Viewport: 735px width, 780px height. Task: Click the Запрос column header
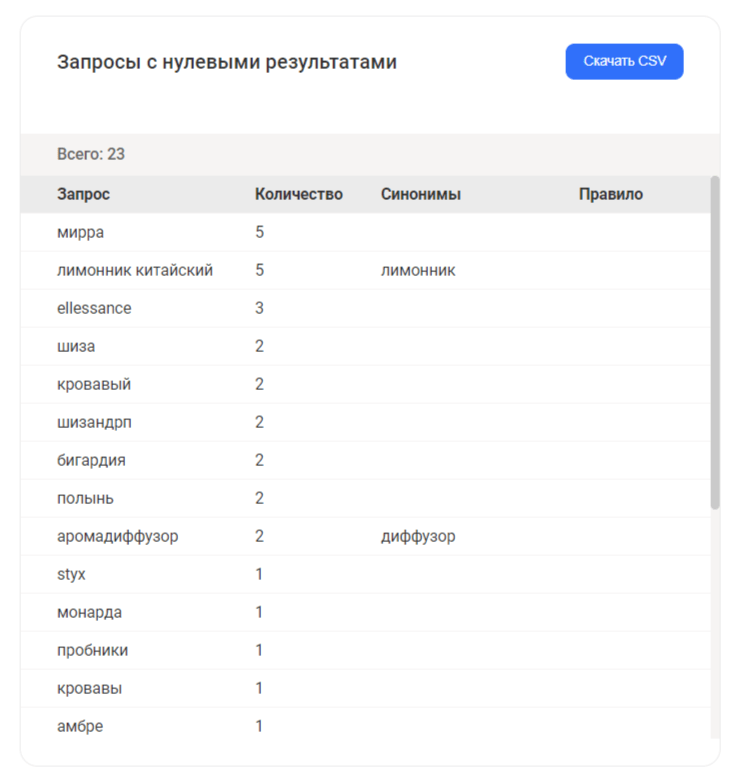click(x=83, y=194)
